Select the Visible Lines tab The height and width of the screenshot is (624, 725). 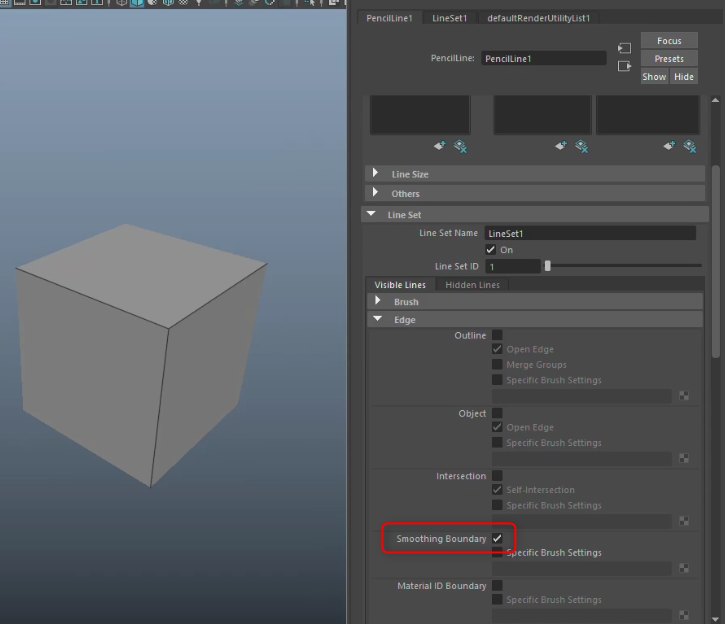point(400,285)
